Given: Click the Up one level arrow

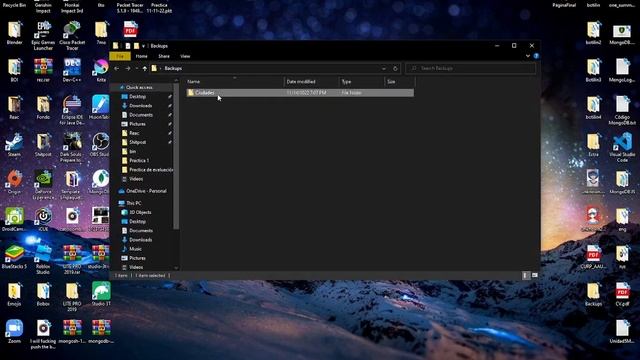Looking at the screenshot, I should (x=144, y=69).
